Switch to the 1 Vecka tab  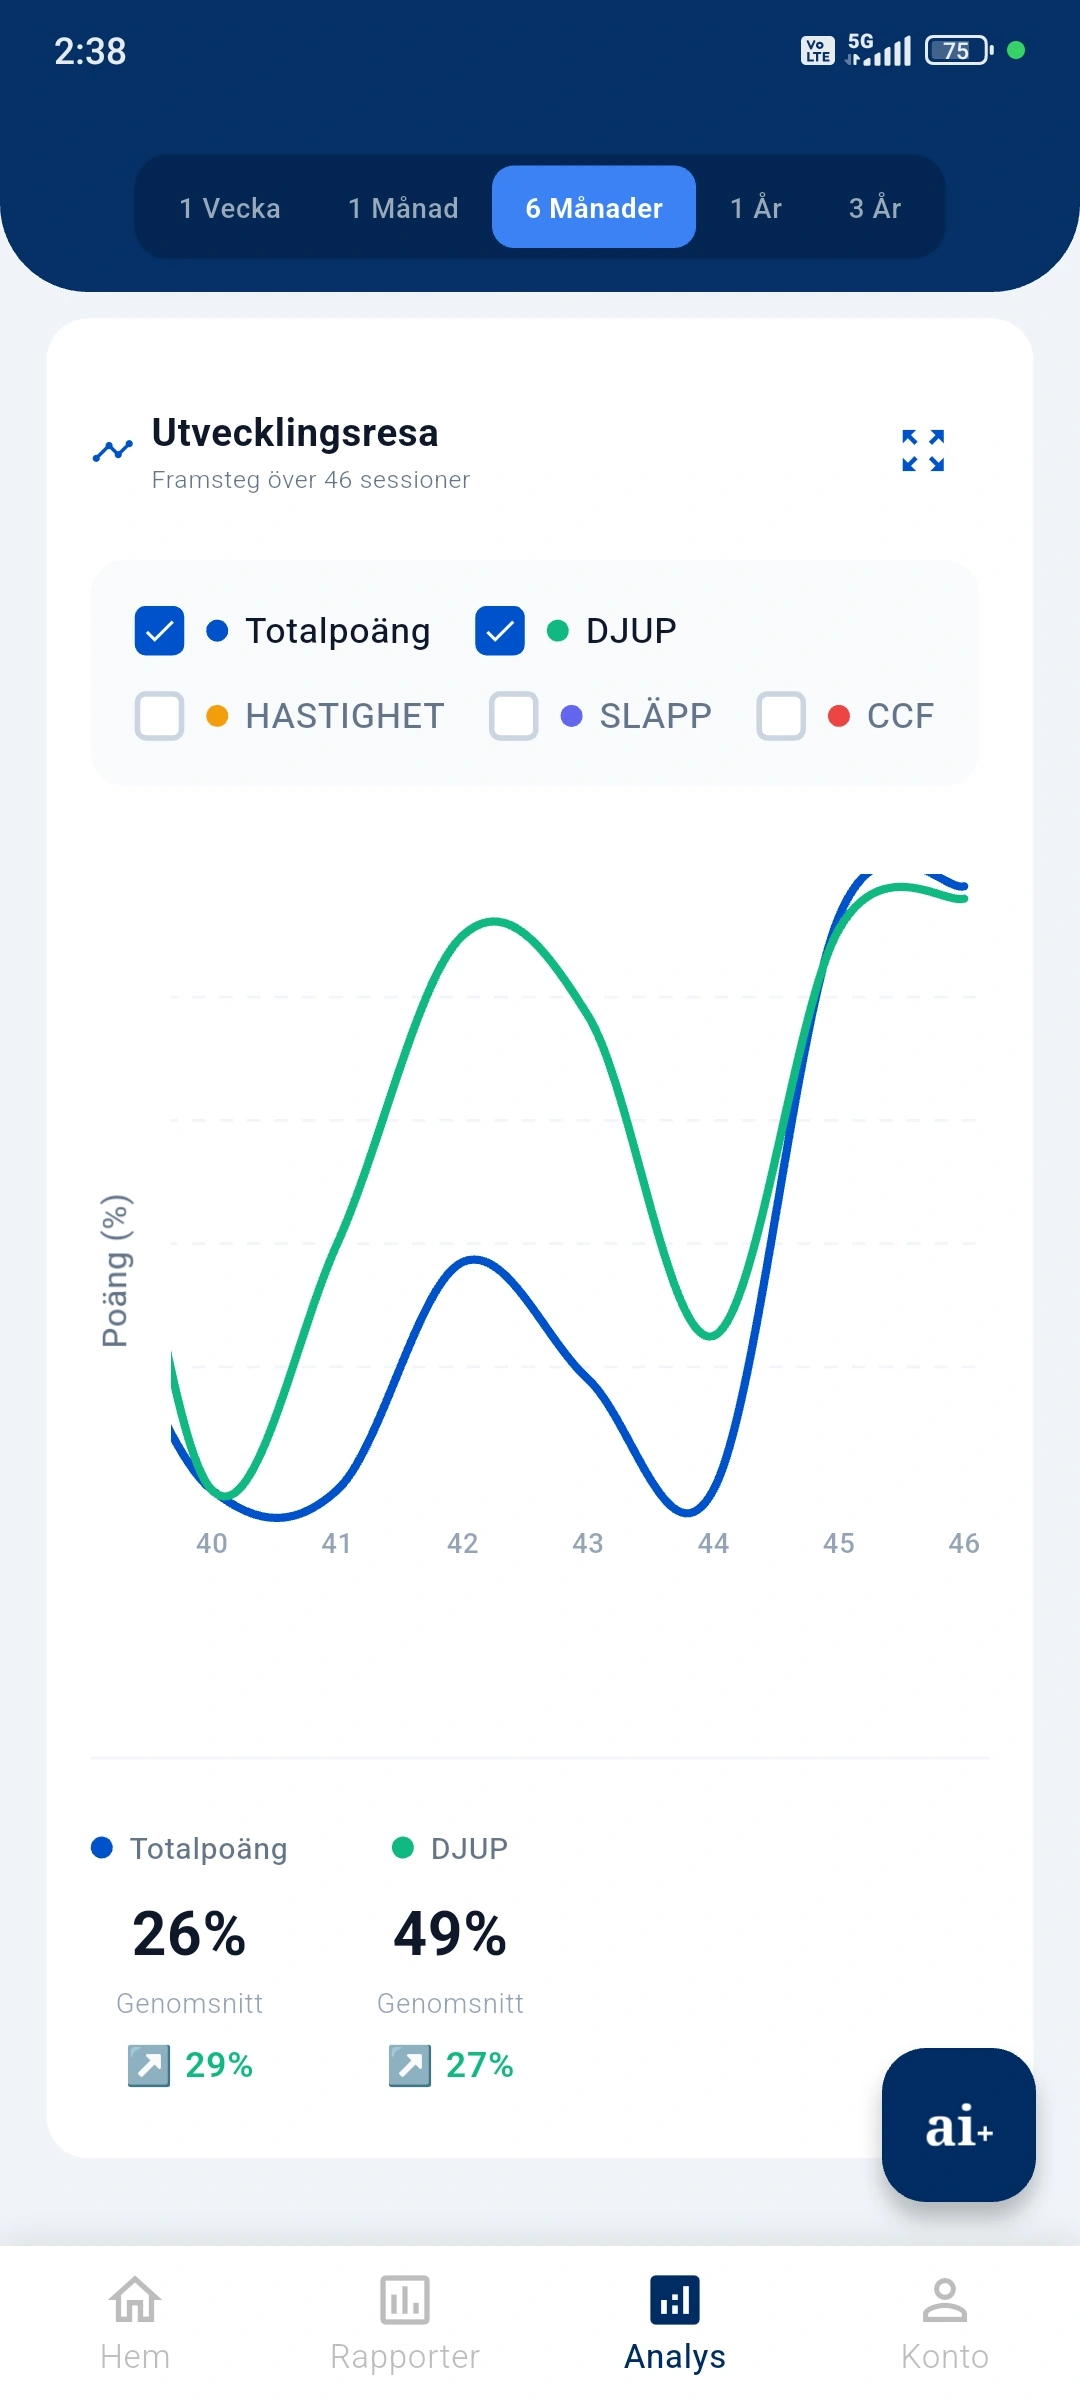click(x=230, y=208)
